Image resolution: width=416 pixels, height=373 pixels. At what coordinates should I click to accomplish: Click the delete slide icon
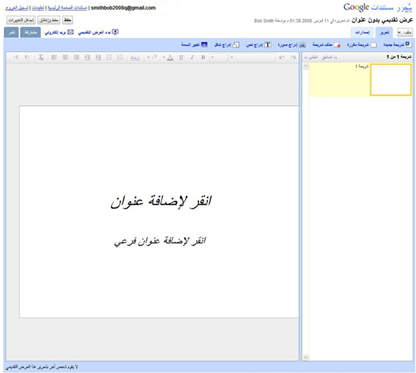tap(337, 45)
